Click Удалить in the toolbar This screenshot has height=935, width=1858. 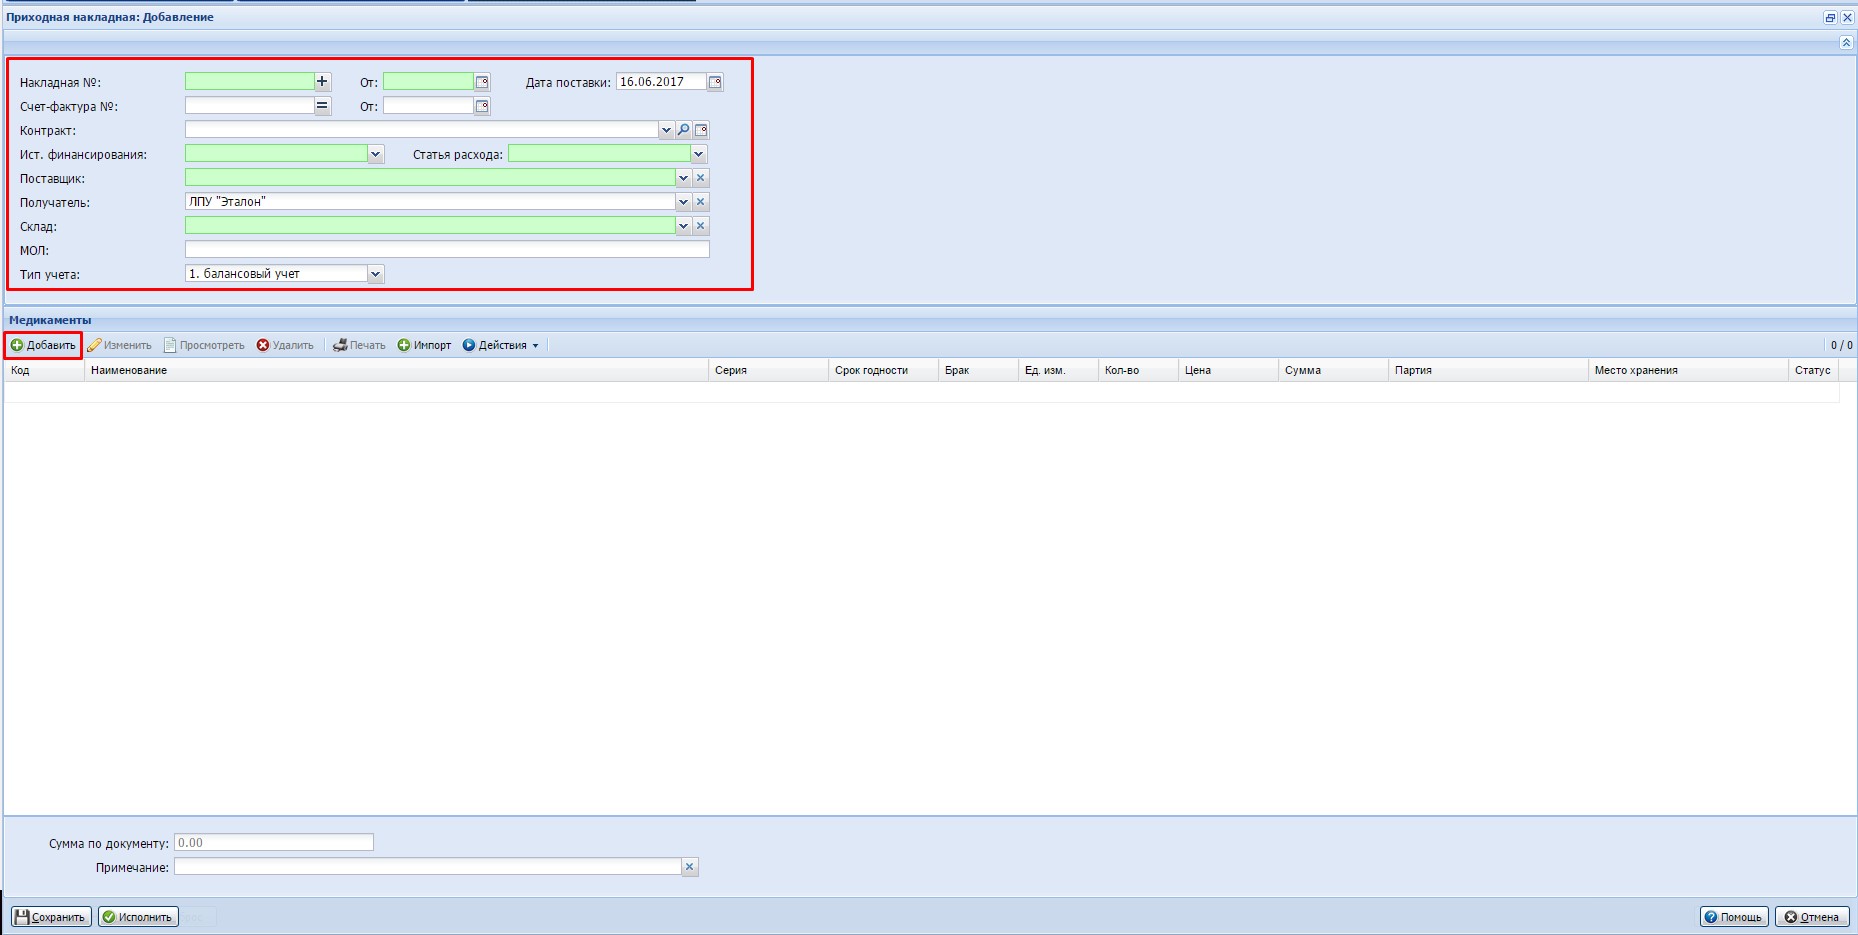pyautogui.click(x=285, y=345)
